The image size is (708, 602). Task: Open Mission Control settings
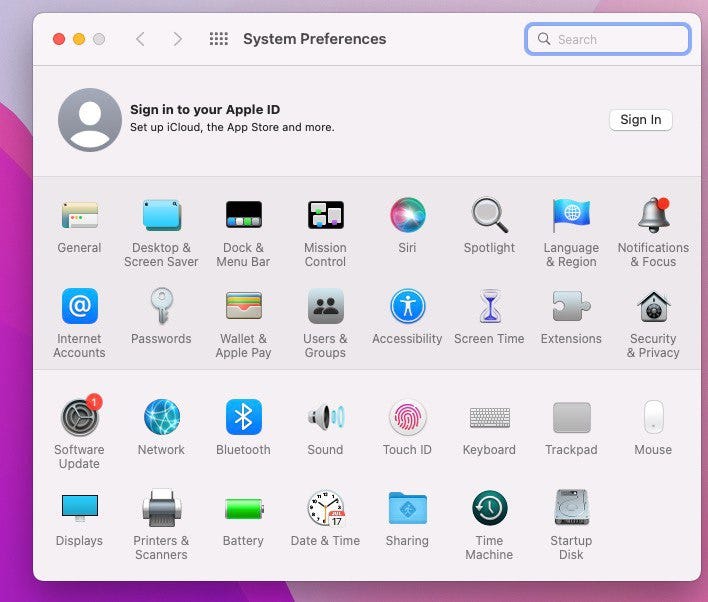[325, 215]
